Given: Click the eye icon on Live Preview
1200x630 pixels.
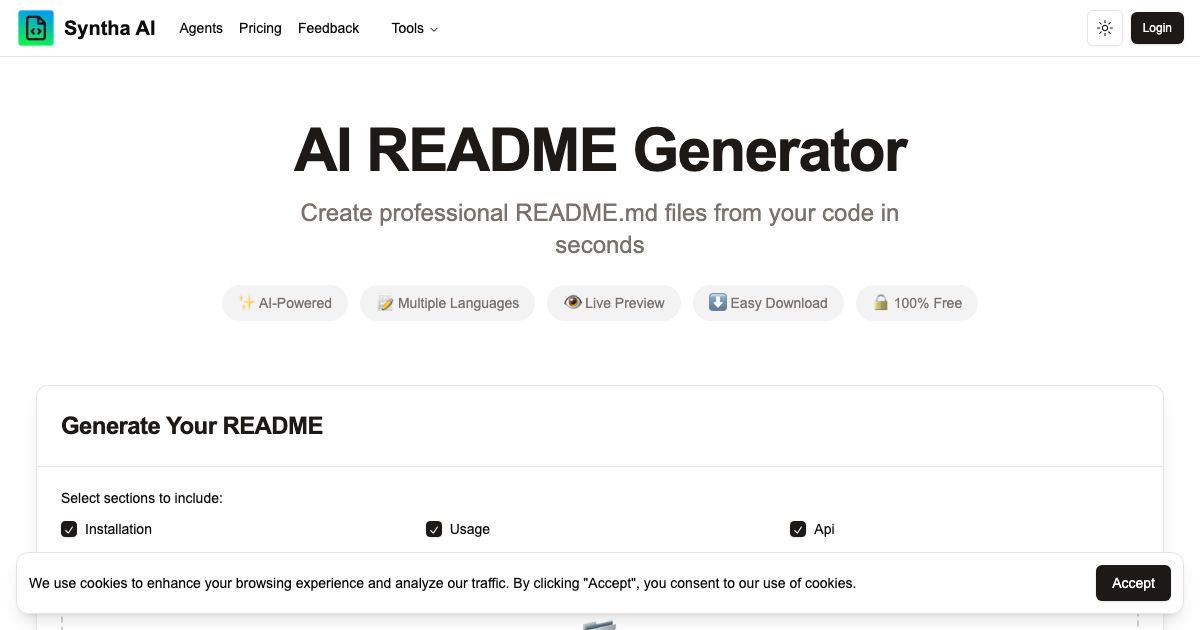Looking at the screenshot, I should click(572, 302).
